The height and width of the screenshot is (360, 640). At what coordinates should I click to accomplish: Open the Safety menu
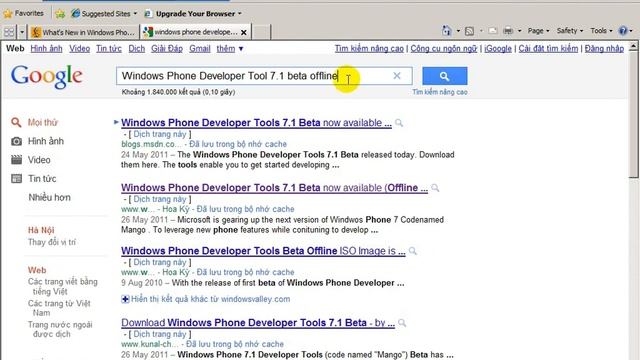tap(570, 31)
